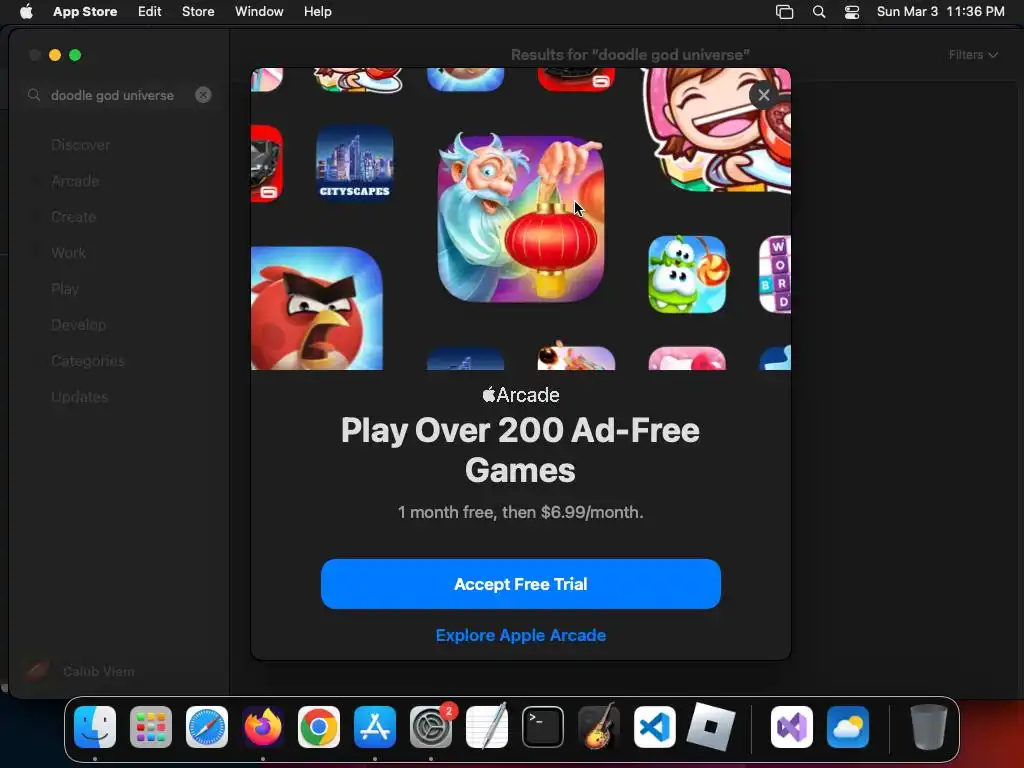Expand the Filters dropdown

tap(973, 55)
